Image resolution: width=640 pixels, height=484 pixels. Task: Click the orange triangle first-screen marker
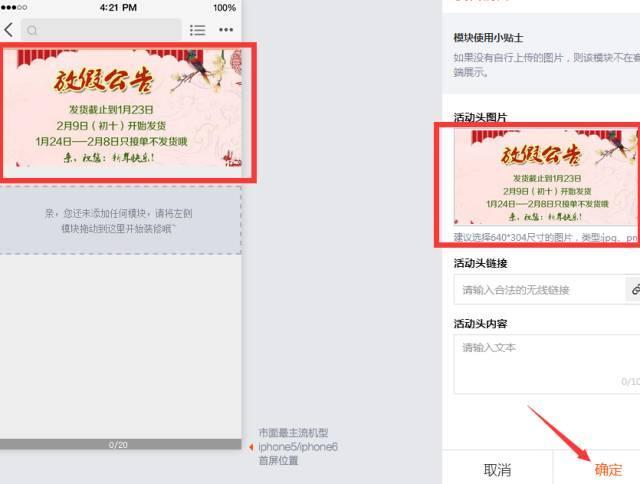[x=251, y=446]
